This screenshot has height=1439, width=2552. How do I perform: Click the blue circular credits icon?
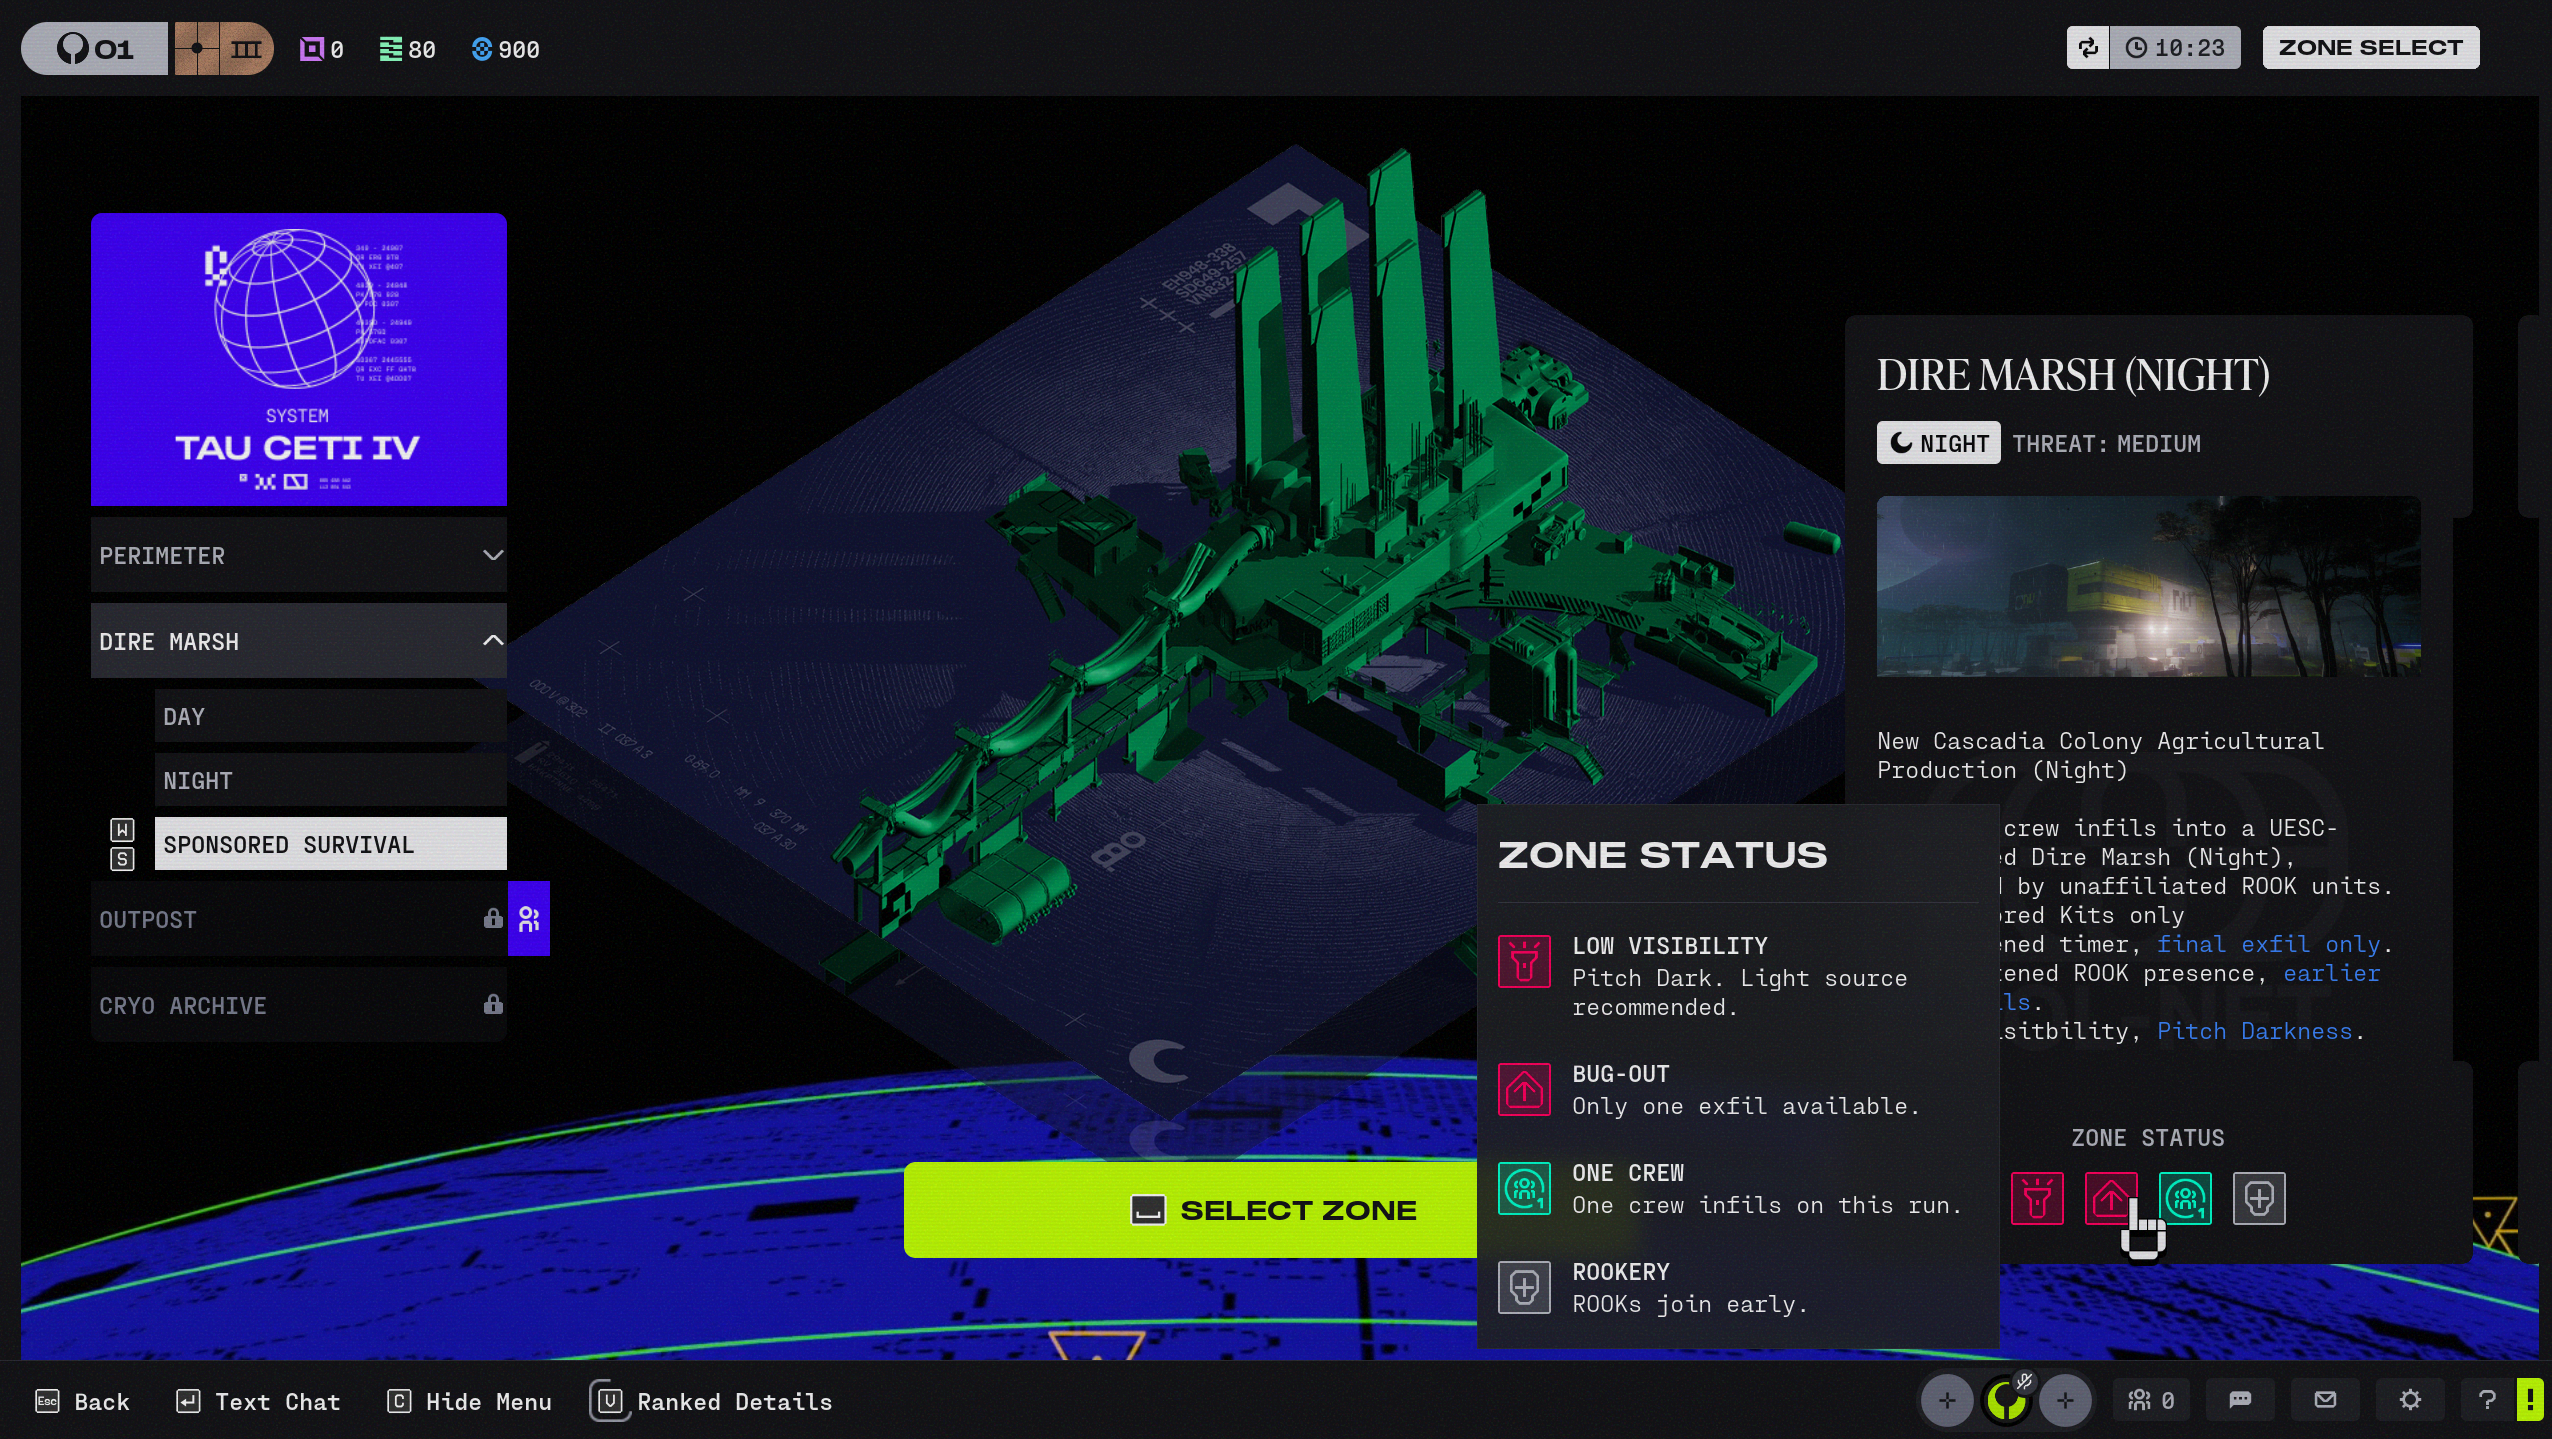pos(482,49)
